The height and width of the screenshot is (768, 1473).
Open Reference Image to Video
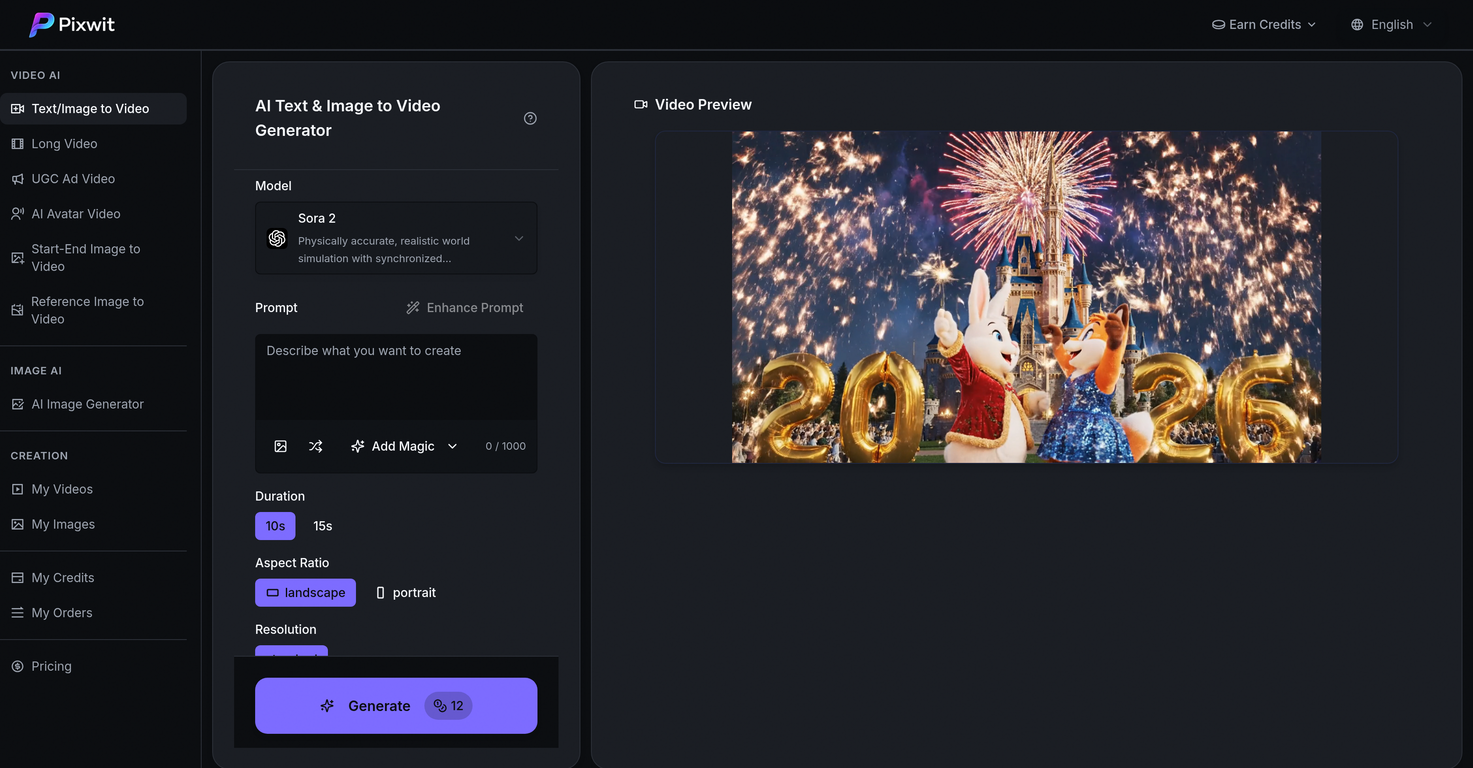pyautogui.click(x=93, y=310)
